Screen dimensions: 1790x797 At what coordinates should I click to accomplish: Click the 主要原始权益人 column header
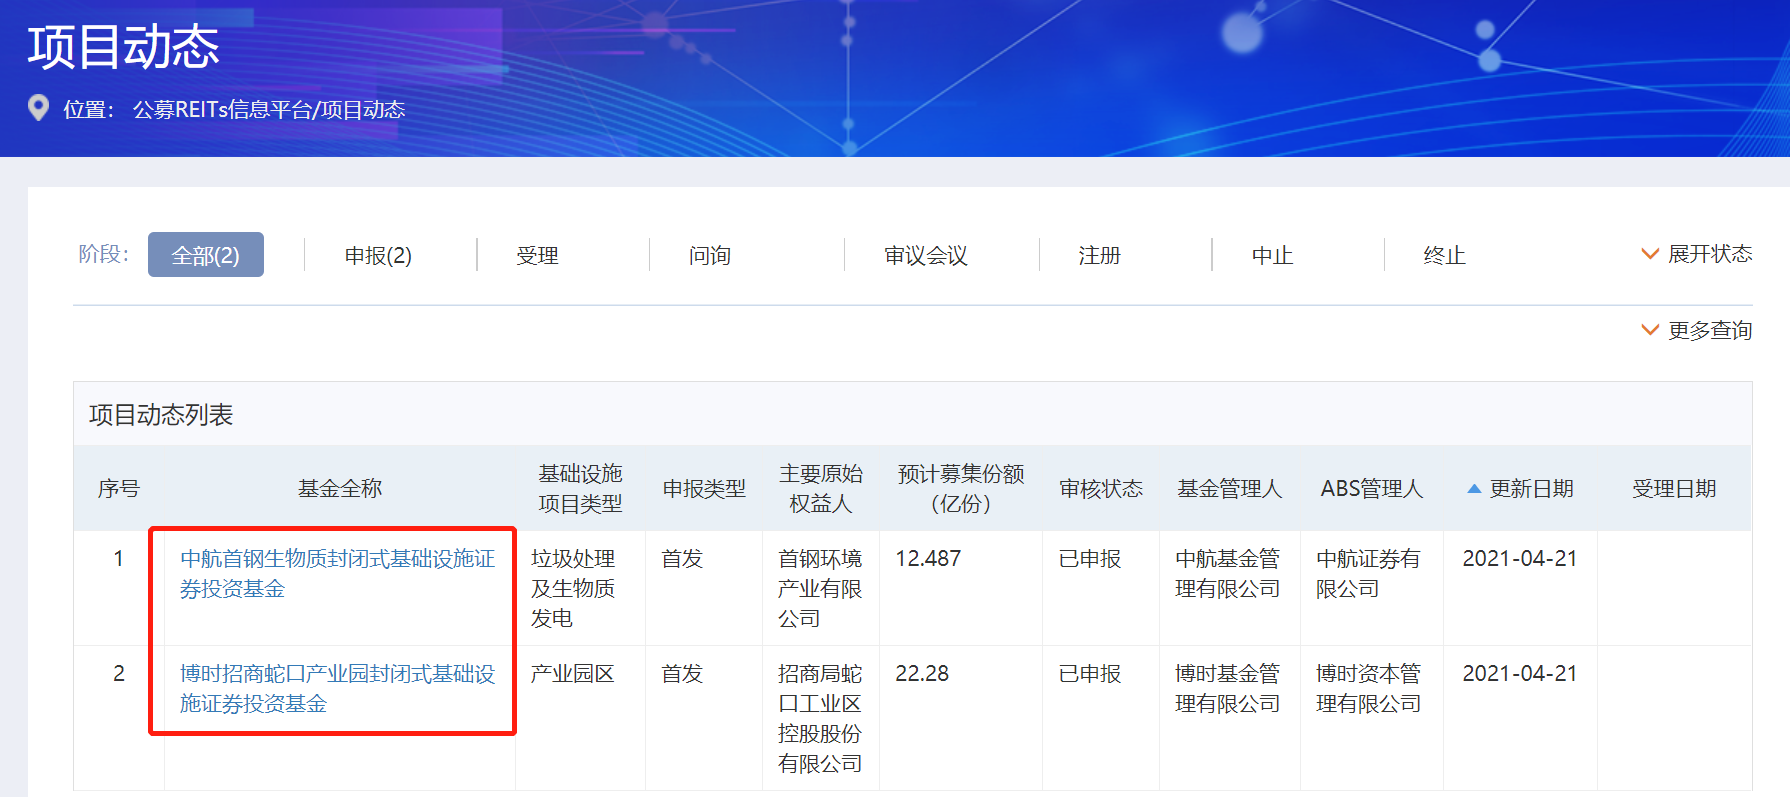(821, 489)
